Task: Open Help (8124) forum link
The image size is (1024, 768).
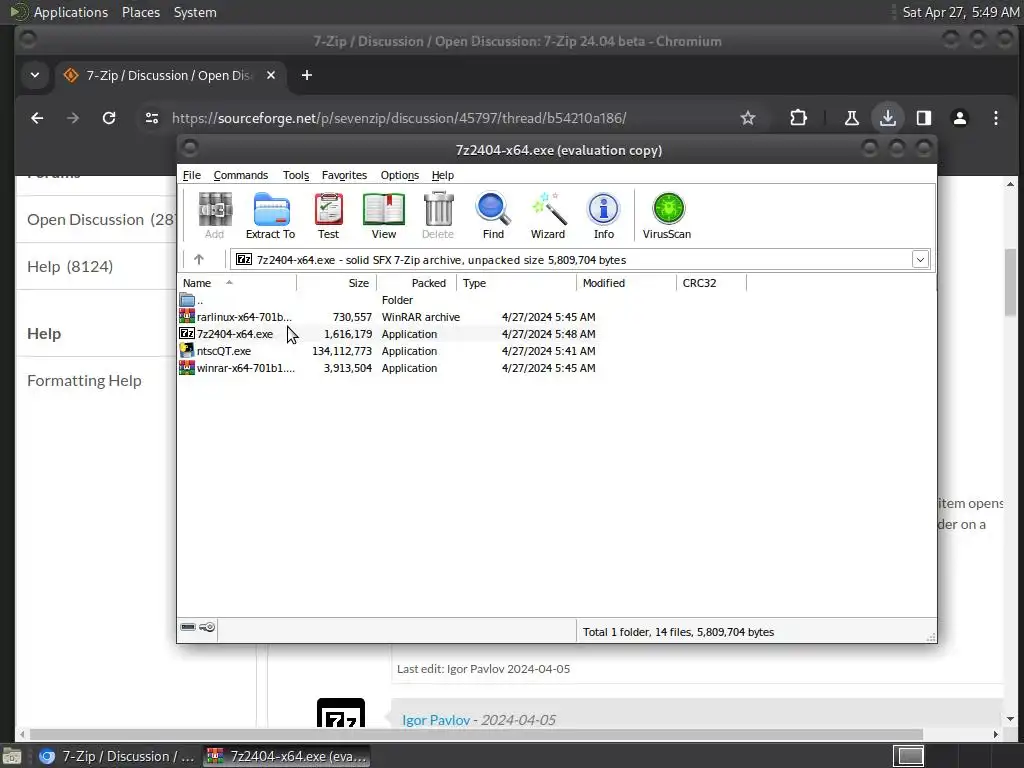Action: tap(70, 266)
